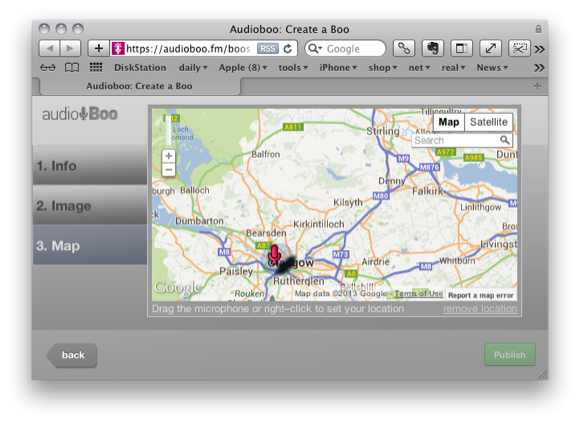
Task: Open the DiskStation bookmark
Action: [140, 68]
